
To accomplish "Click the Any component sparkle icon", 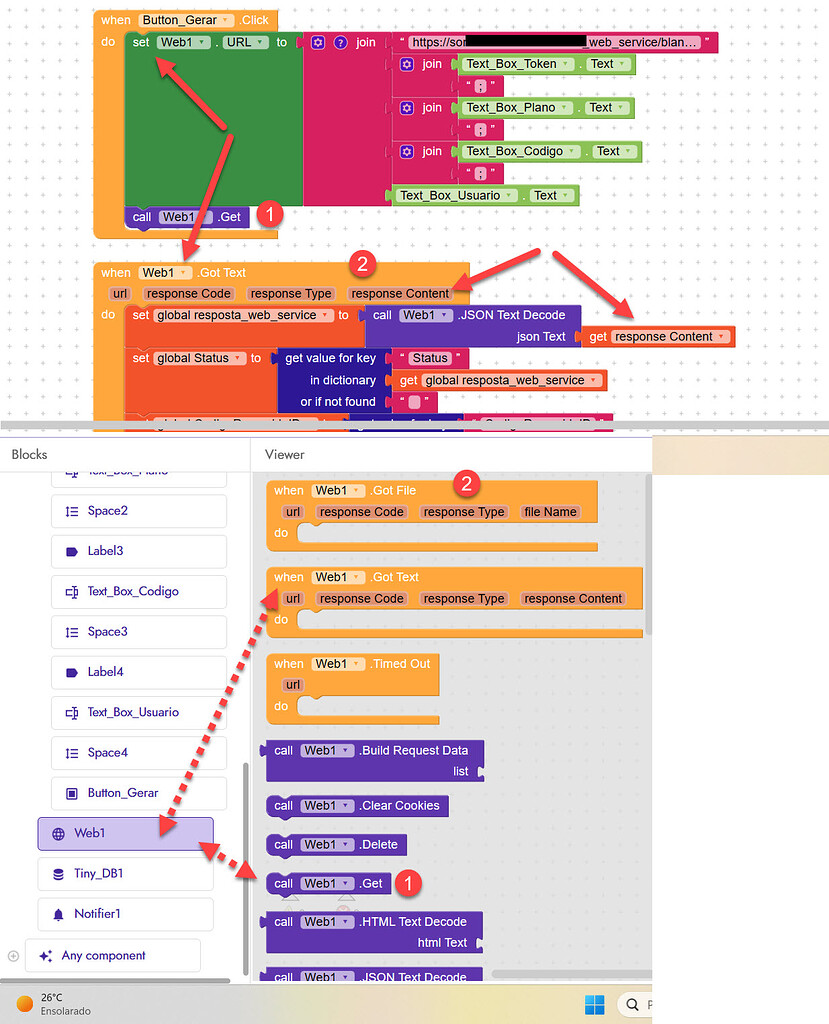I will pos(45,956).
